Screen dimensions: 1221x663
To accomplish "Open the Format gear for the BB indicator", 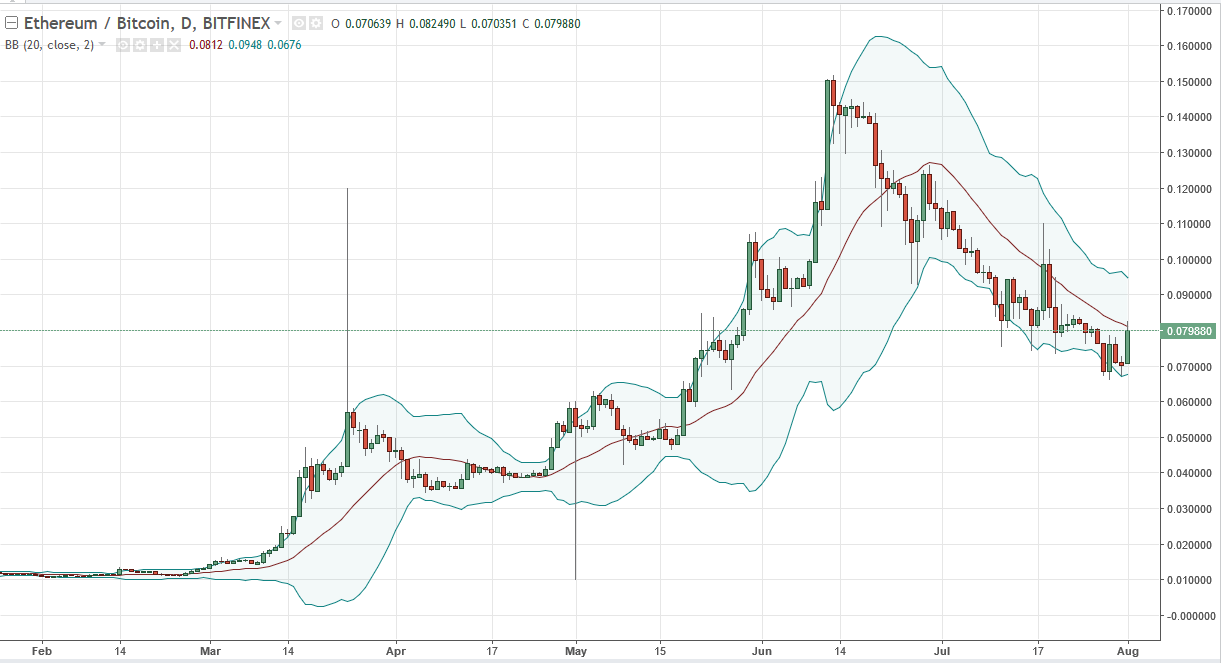I will (x=140, y=45).
